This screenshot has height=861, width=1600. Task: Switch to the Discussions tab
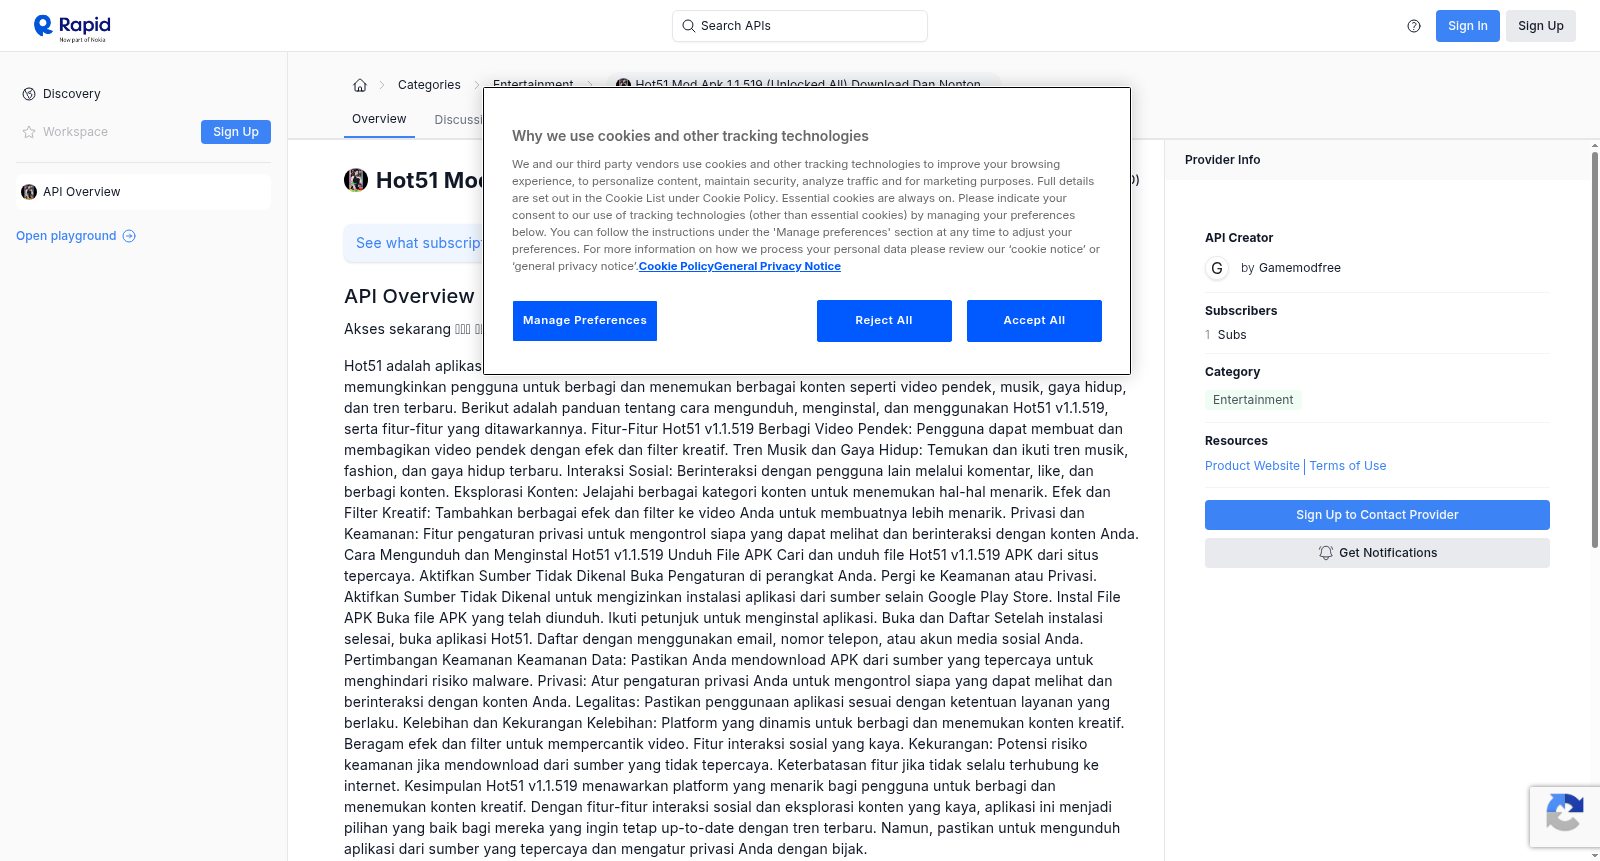pyautogui.click(x=459, y=120)
